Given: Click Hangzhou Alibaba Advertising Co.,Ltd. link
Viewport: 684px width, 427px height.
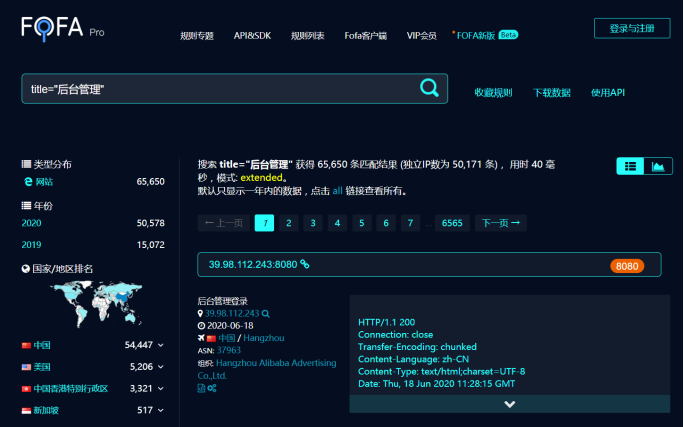Looking at the screenshot, I should click(267, 369).
